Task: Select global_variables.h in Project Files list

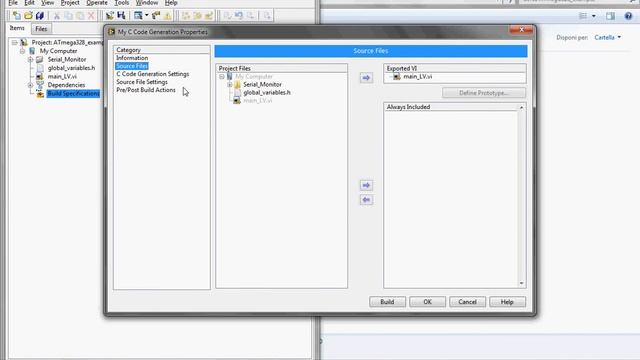Action: coord(267,93)
